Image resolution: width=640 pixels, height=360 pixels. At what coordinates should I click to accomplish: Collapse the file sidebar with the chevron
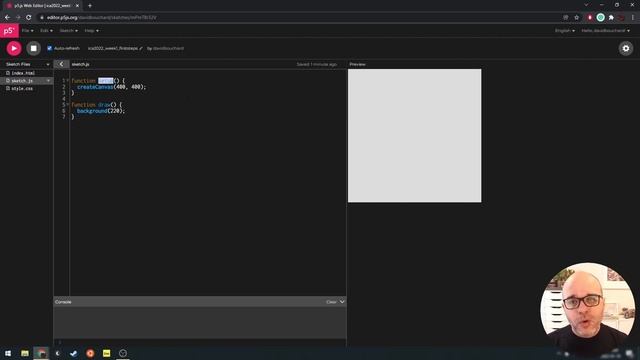(61, 64)
